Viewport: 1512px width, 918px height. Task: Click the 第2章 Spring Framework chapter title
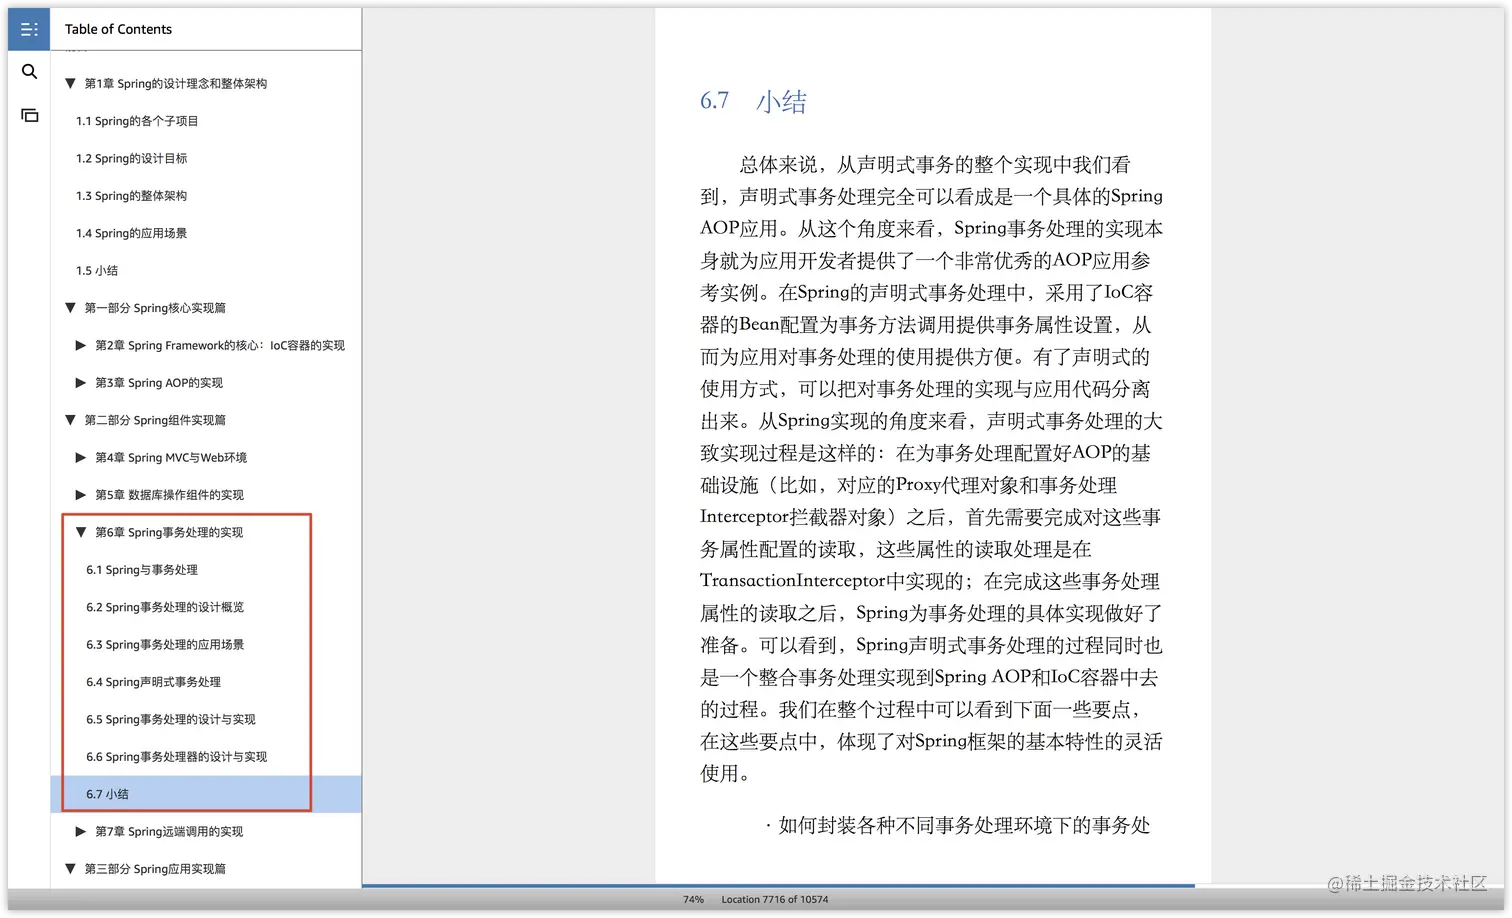[x=220, y=345]
